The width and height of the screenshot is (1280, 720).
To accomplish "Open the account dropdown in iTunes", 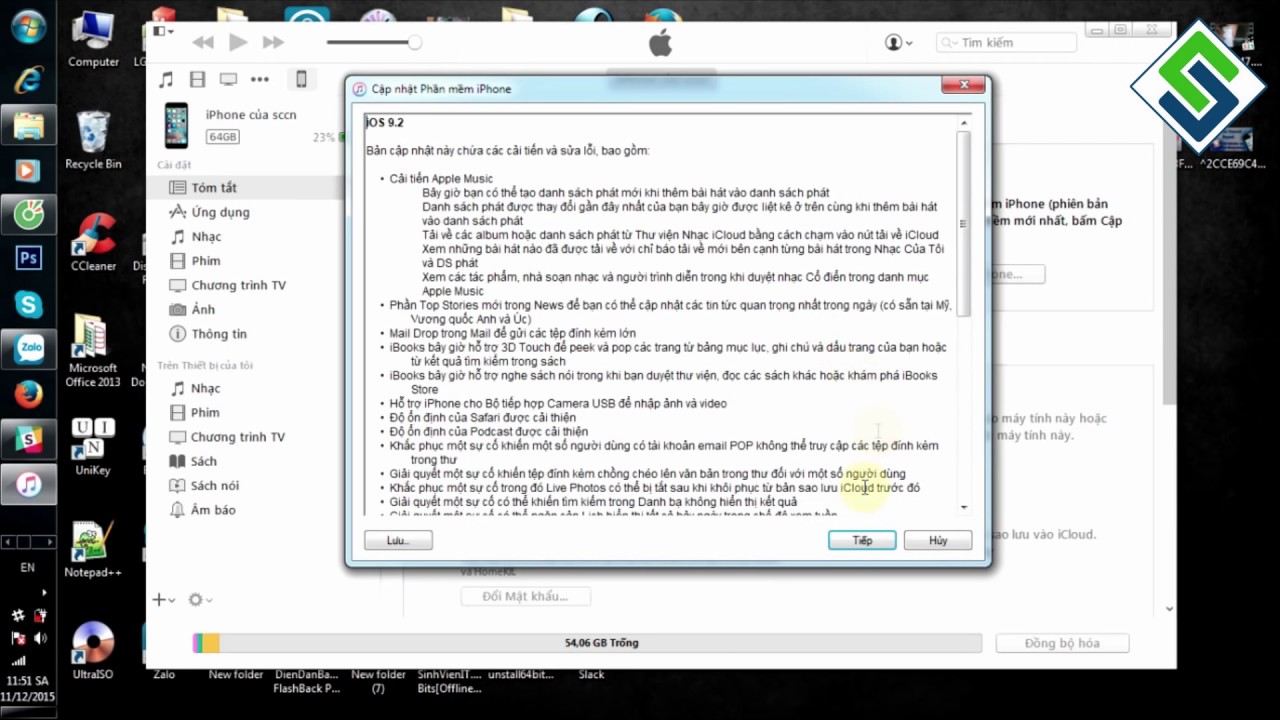I will click(899, 42).
